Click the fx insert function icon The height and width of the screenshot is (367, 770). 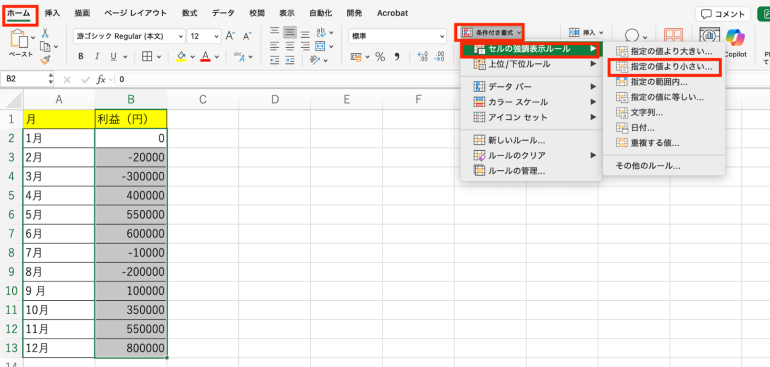point(101,79)
